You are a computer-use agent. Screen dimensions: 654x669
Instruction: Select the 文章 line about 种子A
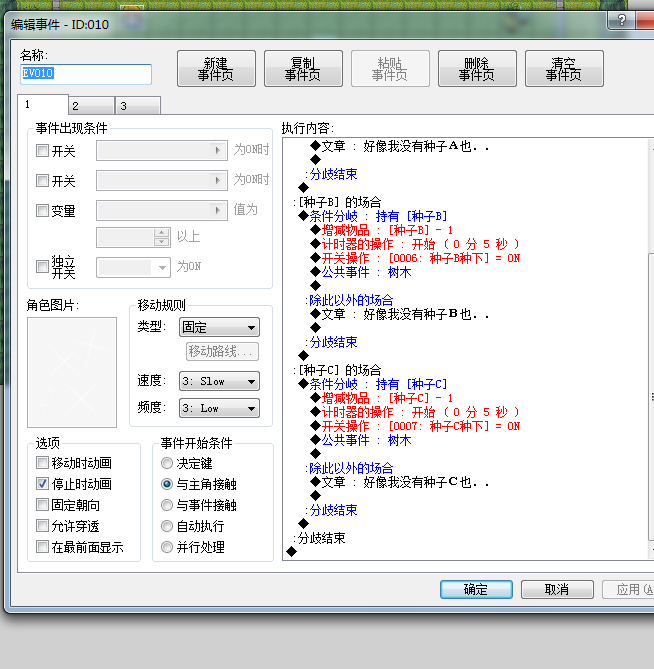coord(399,146)
